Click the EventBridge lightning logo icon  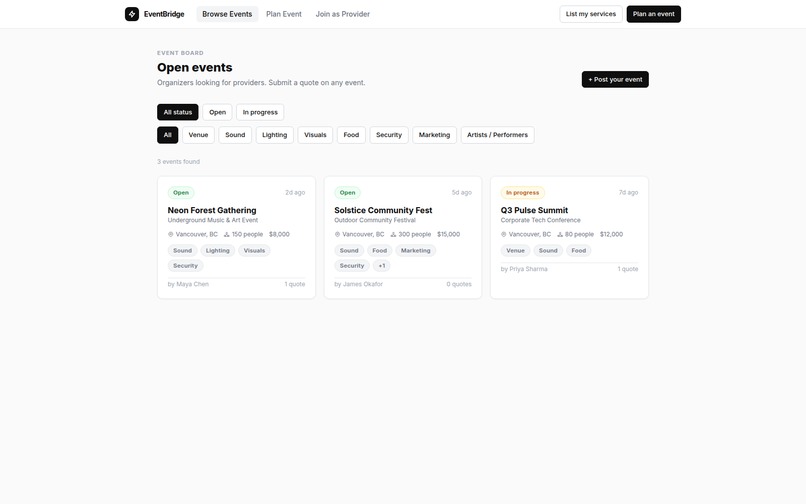[x=132, y=14]
